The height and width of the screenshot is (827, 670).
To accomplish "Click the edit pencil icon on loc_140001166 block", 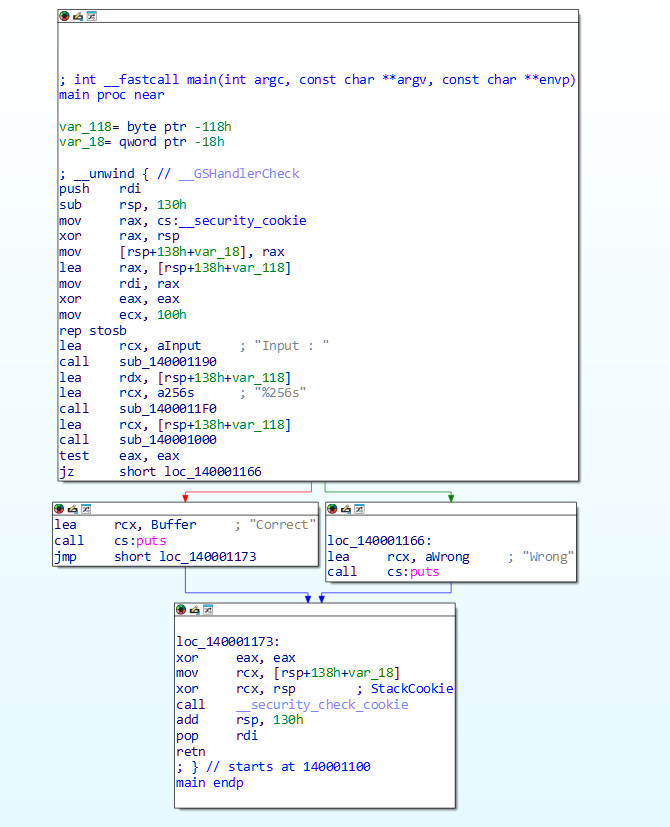I will [x=346, y=509].
